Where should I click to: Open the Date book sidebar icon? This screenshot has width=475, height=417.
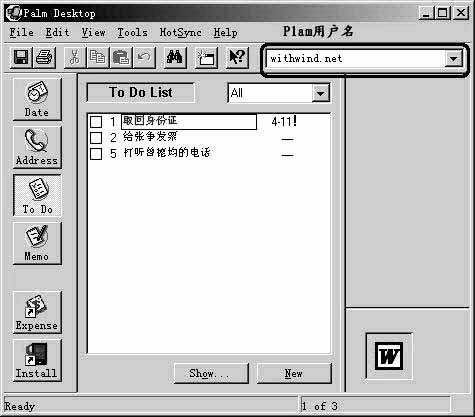37,99
